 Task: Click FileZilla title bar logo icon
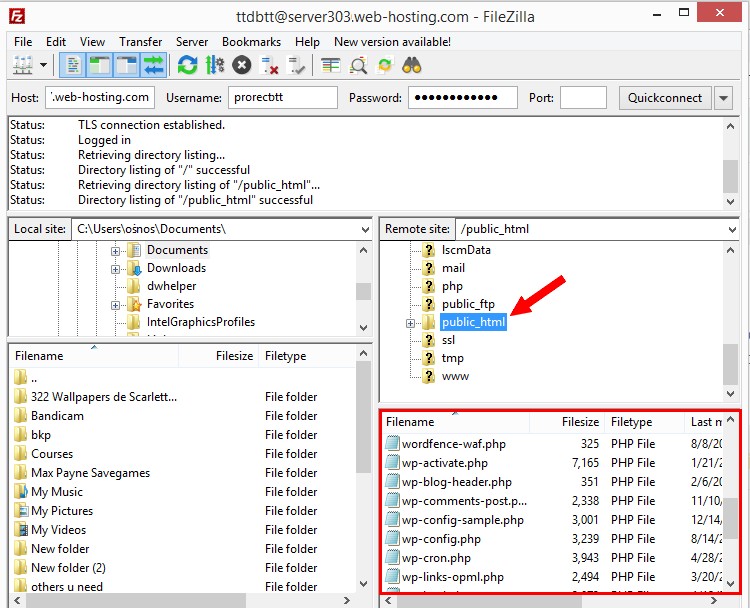[17, 16]
